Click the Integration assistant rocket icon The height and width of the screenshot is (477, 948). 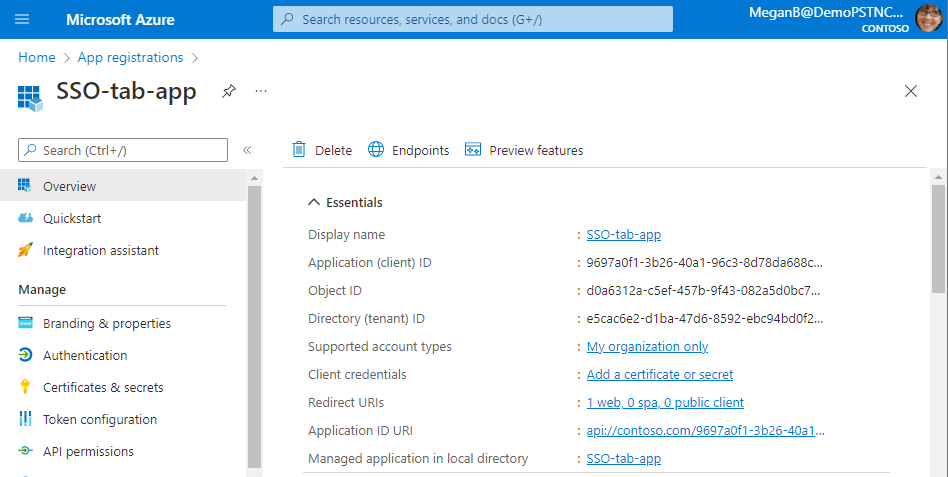click(x=25, y=250)
